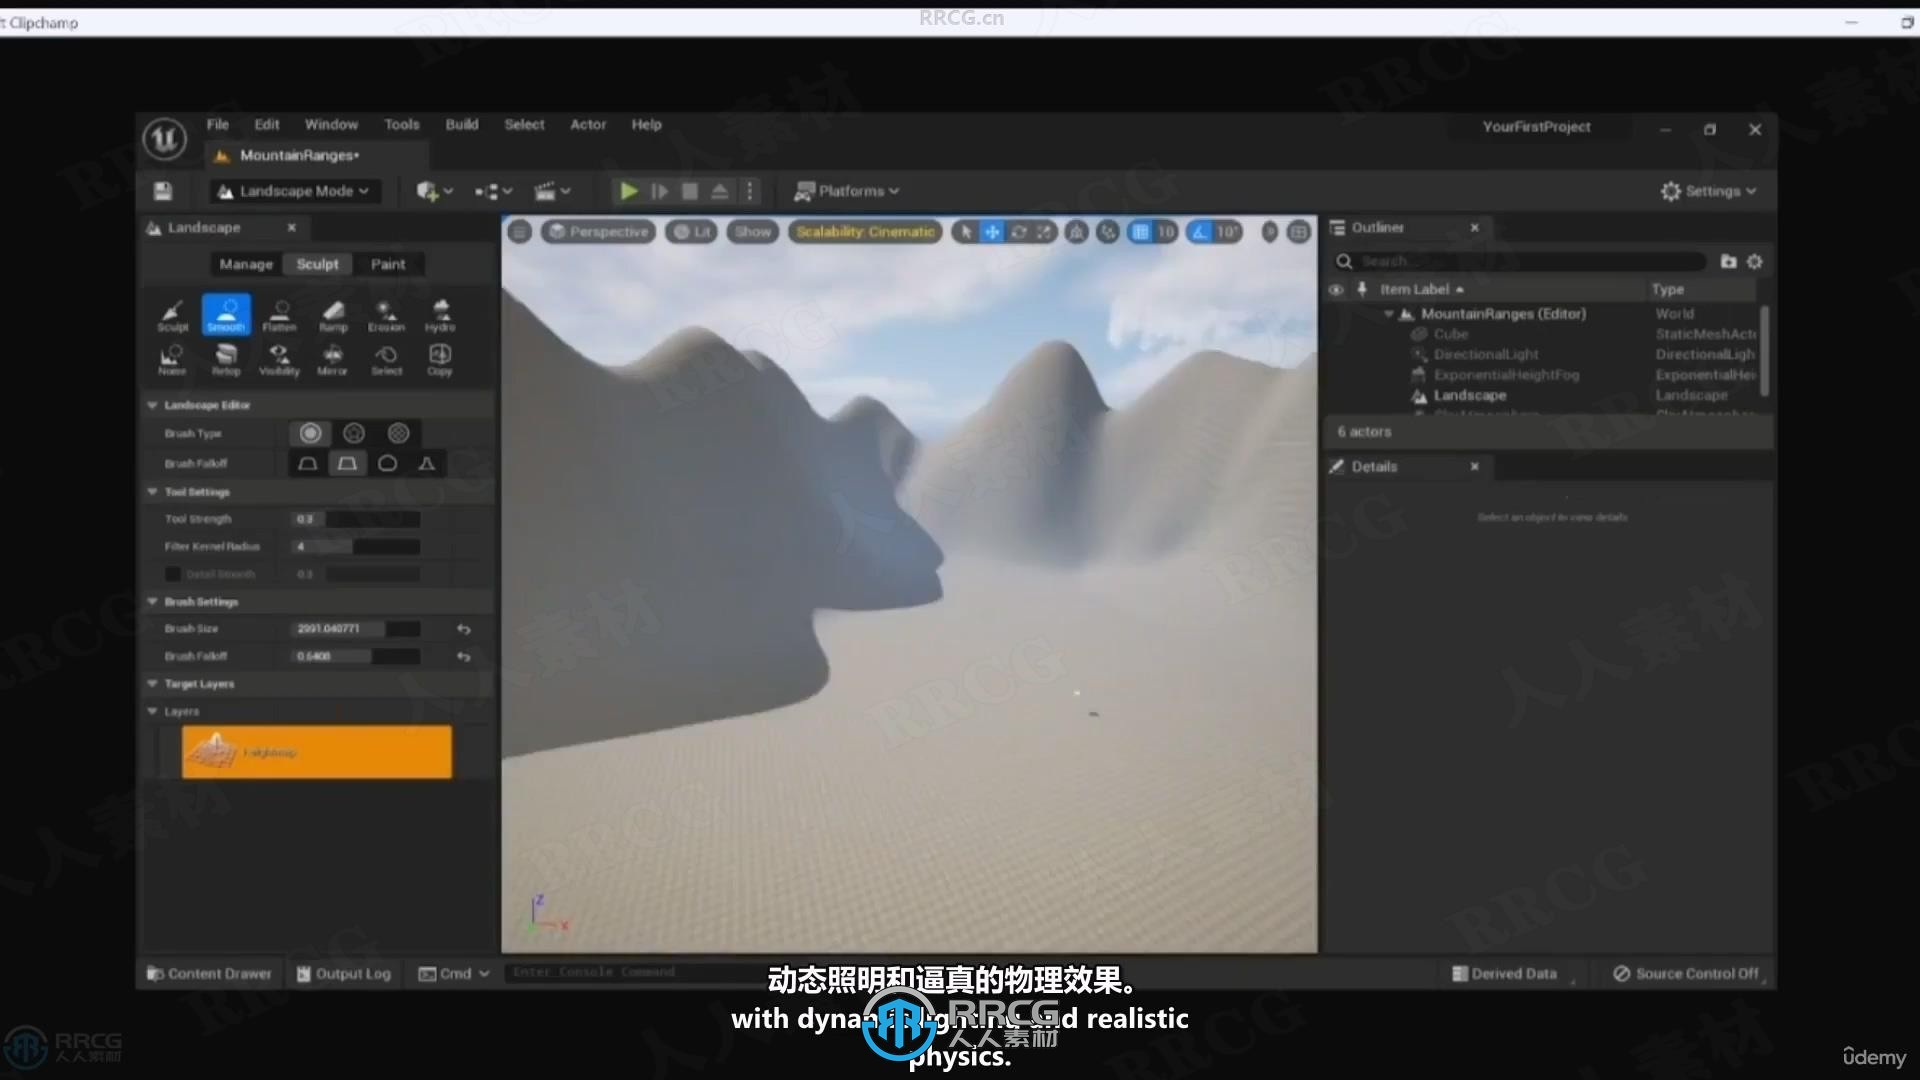Open the add content dropdown

tap(434, 191)
